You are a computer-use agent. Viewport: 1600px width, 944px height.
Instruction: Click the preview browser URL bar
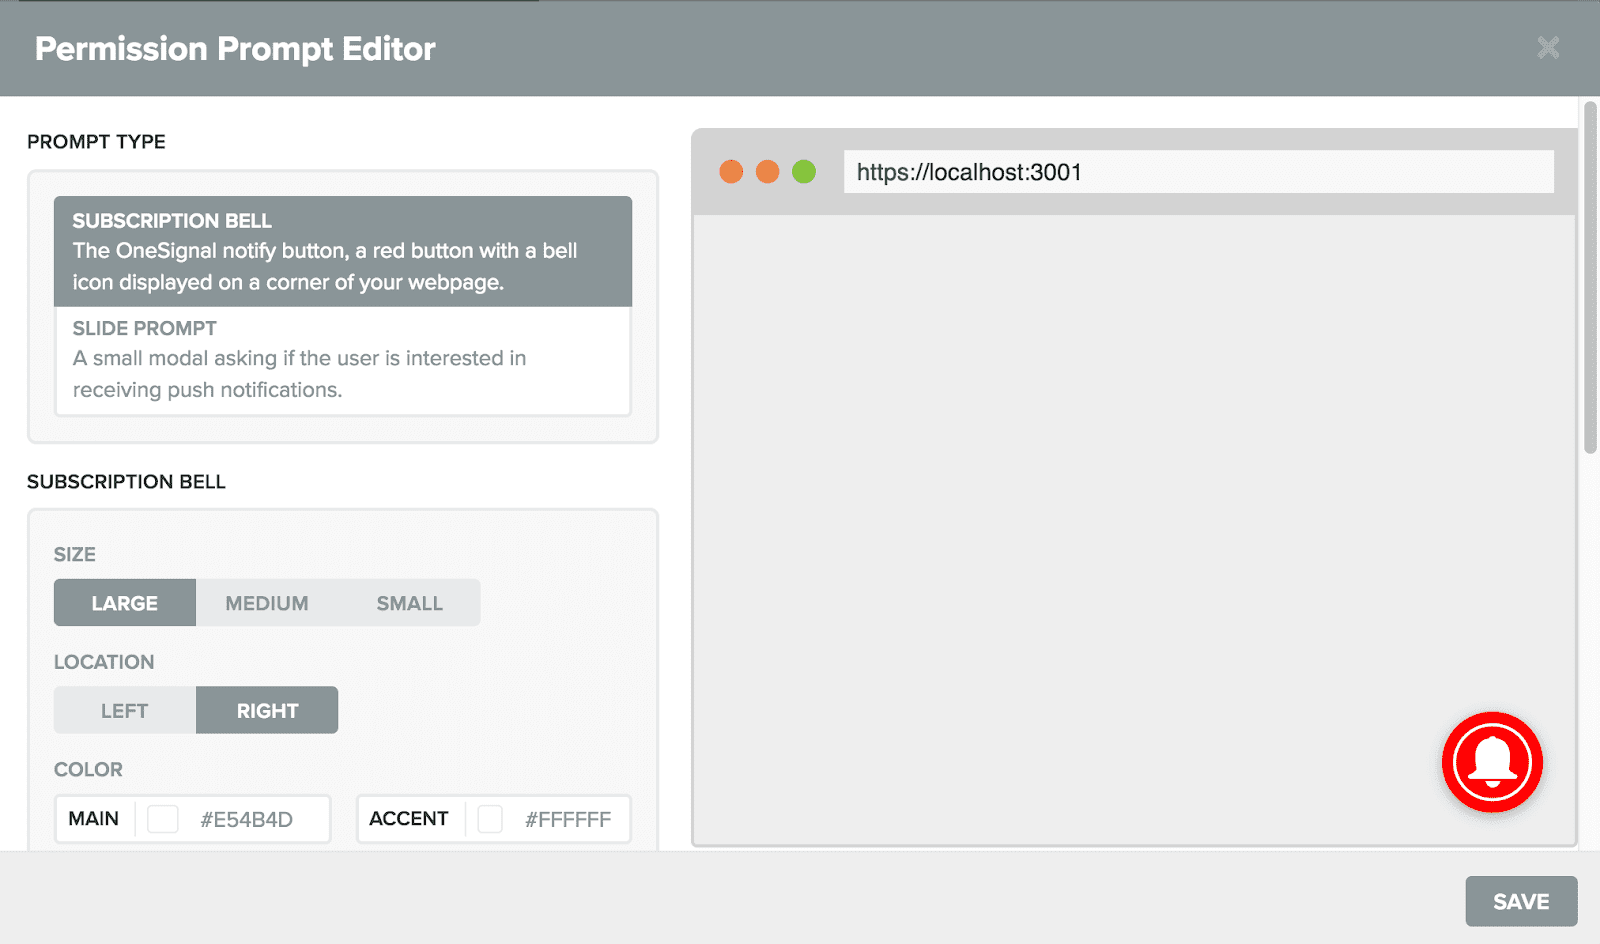click(x=1198, y=172)
